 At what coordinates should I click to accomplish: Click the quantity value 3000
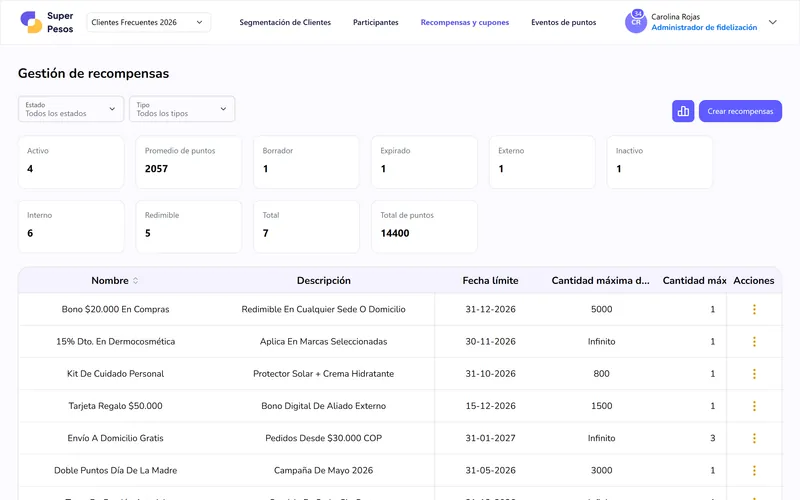tap(602, 470)
